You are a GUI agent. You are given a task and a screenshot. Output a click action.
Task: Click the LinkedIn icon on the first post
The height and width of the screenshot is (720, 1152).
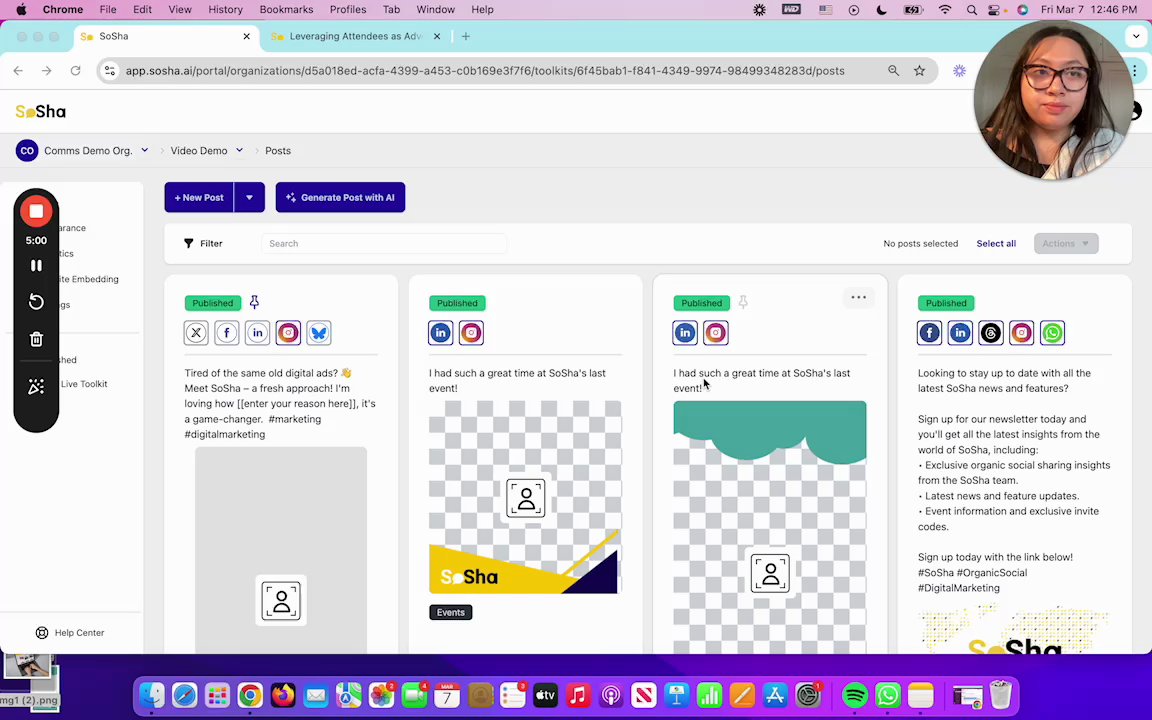pyautogui.click(x=257, y=333)
